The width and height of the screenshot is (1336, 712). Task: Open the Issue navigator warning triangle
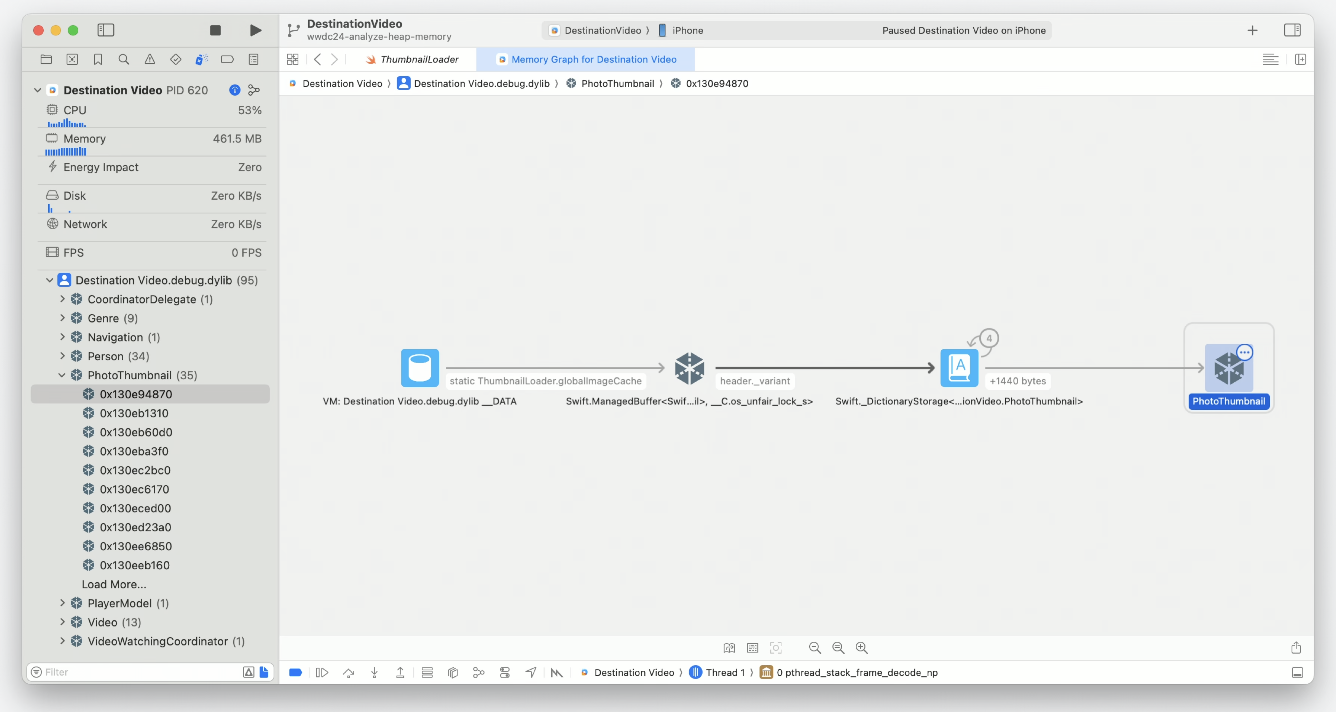coord(150,59)
